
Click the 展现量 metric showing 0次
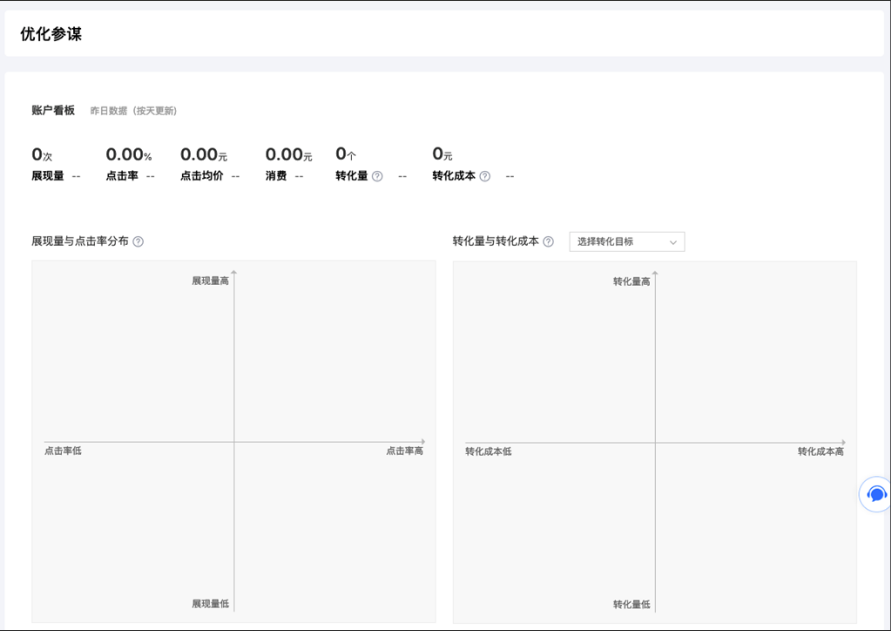(x=42, y=155)
